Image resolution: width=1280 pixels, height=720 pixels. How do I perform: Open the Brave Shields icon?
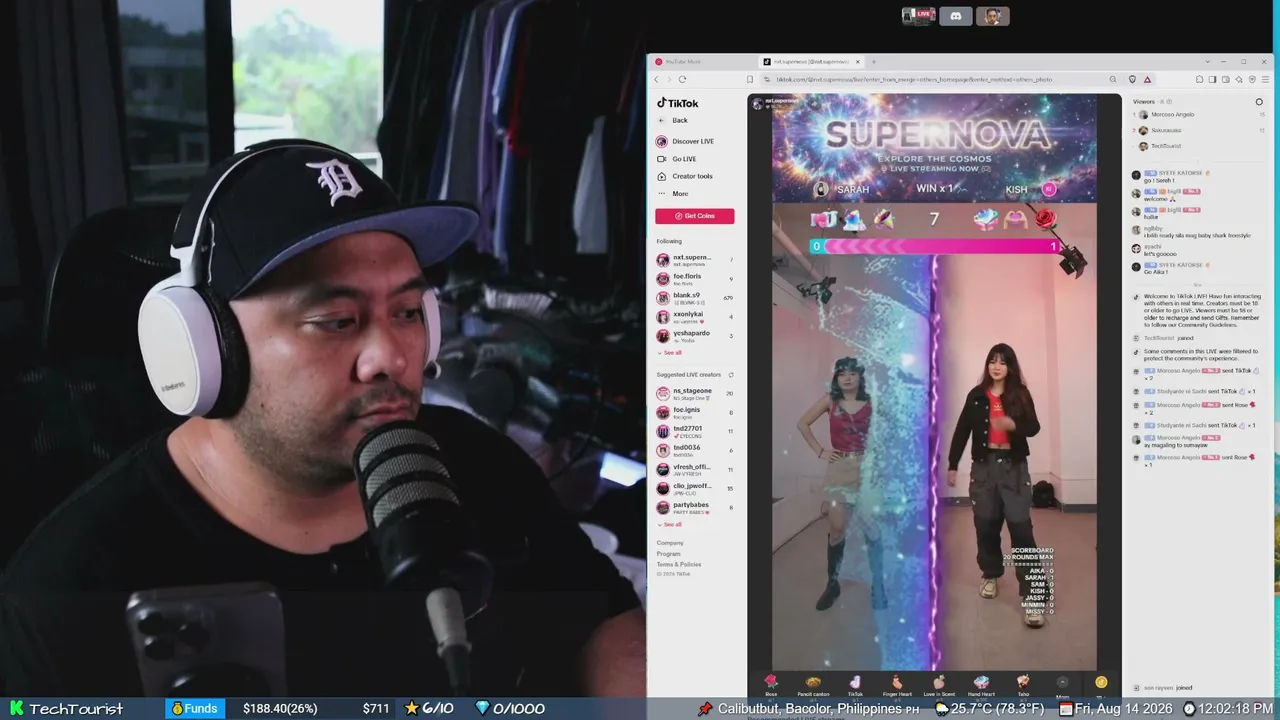[x=1133, y=79]
